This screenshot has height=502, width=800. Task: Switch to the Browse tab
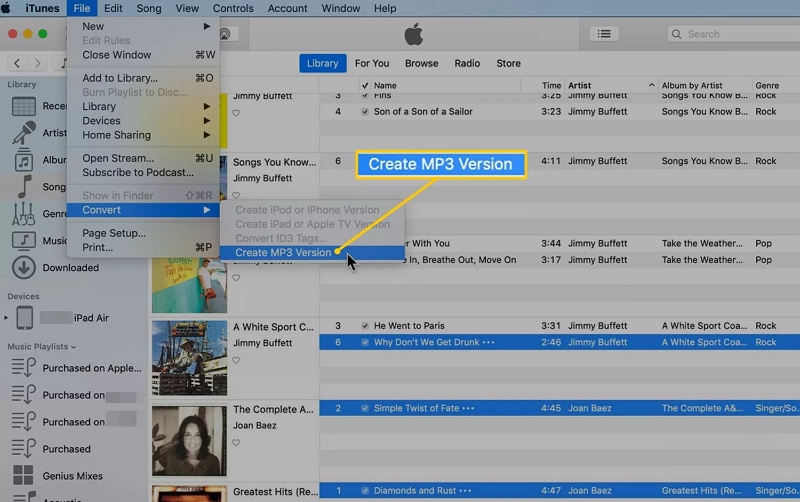tap(421, 63)
